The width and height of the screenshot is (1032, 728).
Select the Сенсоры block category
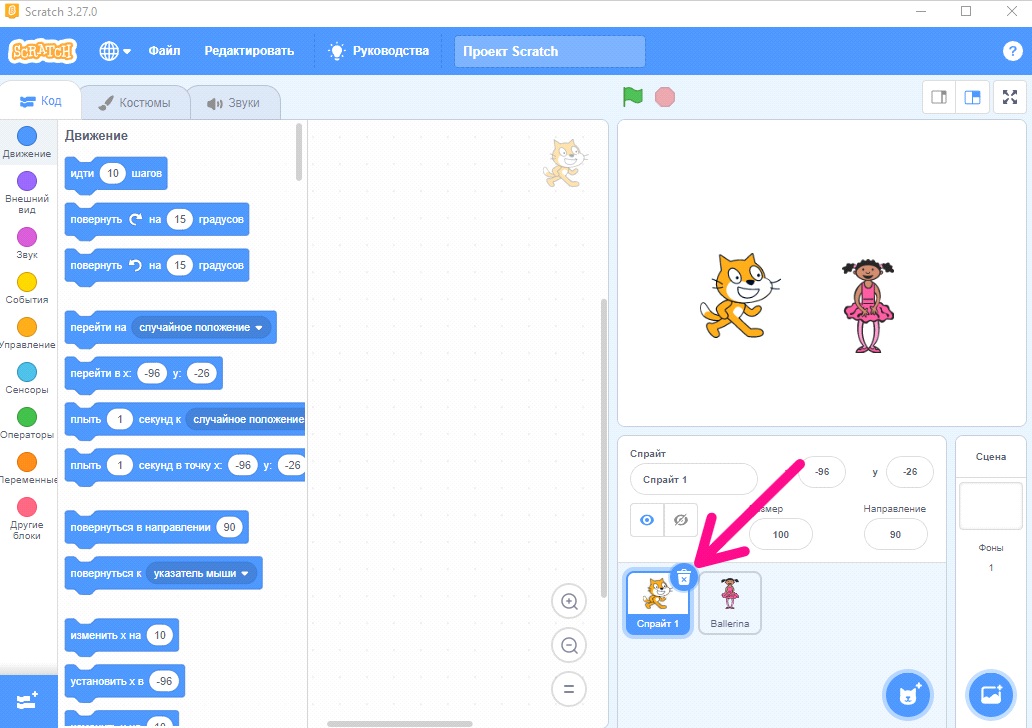click(27, 378)
